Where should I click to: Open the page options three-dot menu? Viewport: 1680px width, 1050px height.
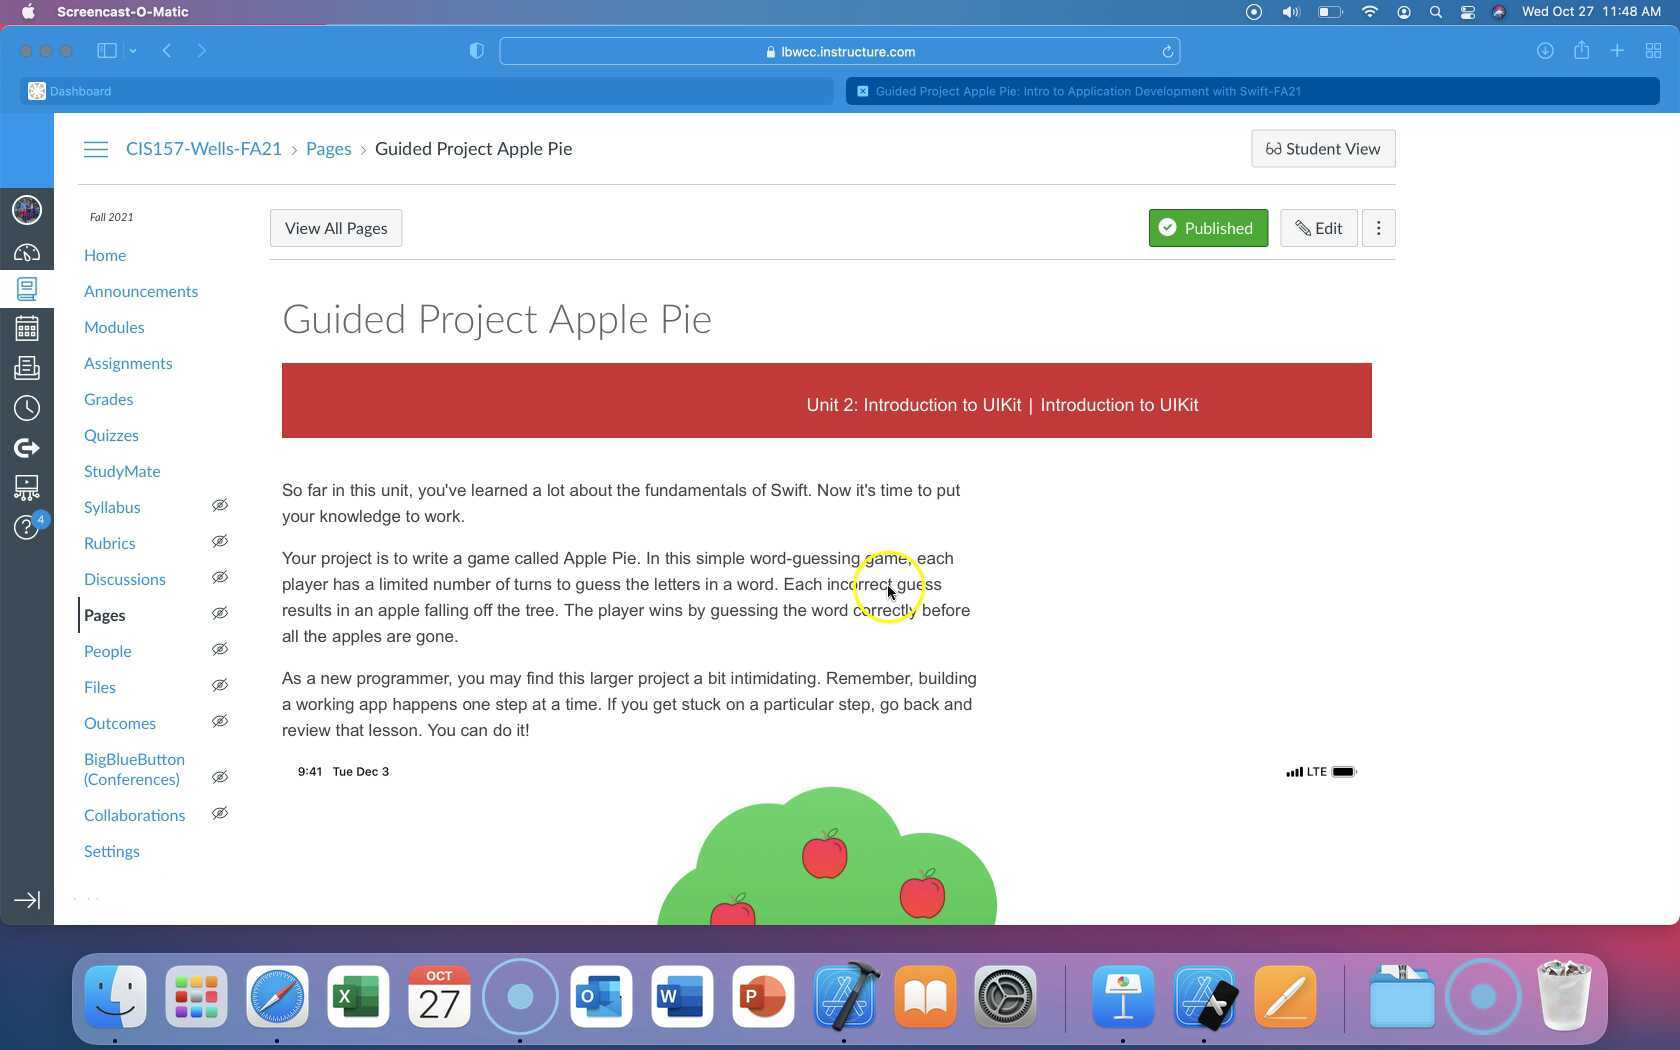(x=1378, y=228)
